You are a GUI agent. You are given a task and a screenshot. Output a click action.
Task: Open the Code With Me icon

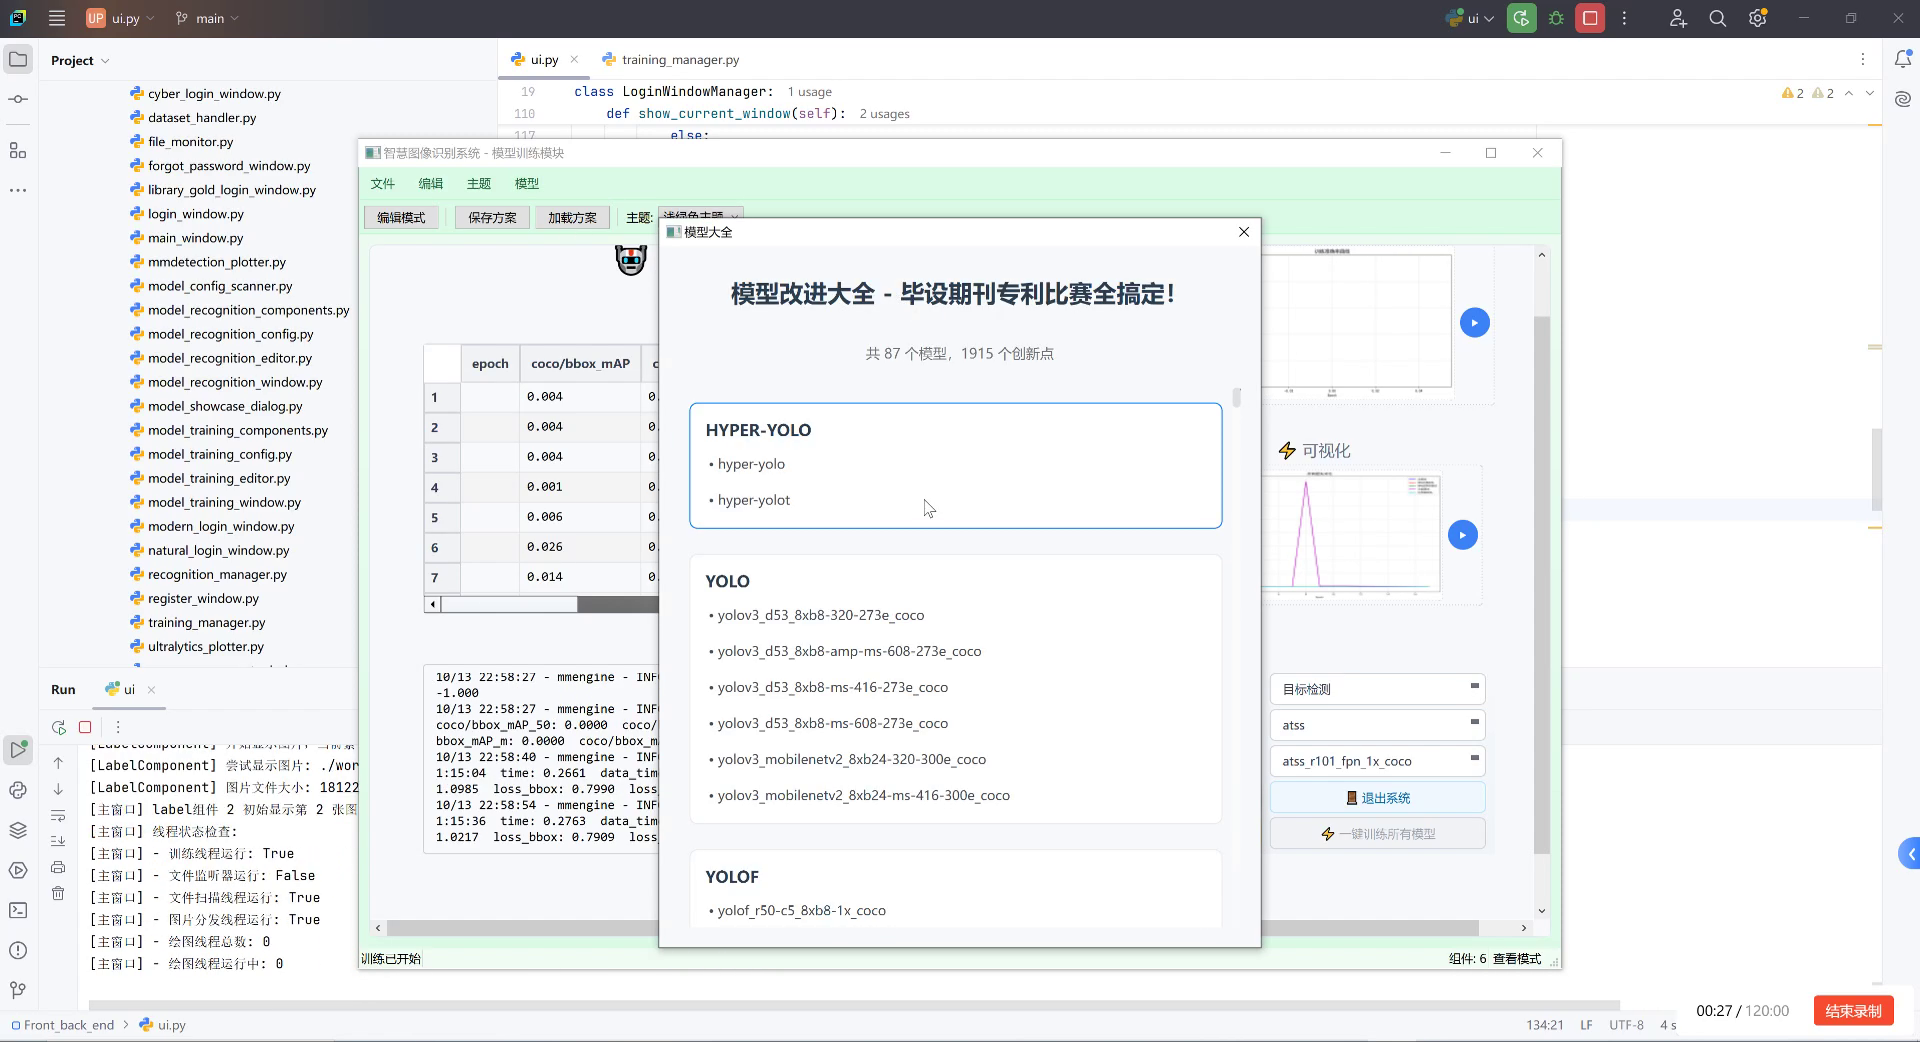tap(1678, 18)
